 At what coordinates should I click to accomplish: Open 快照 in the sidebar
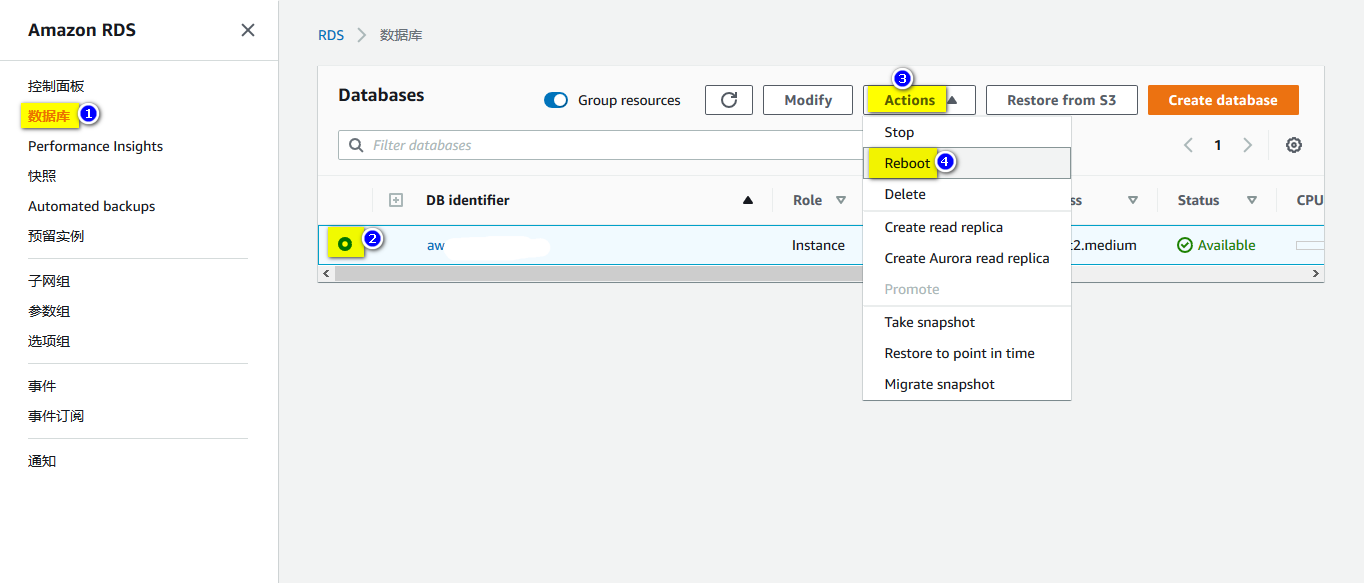42,176
